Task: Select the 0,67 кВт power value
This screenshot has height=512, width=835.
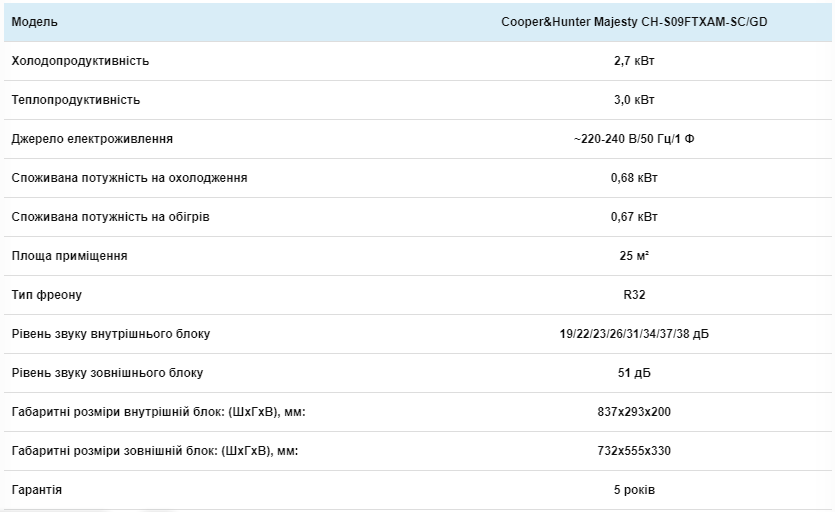Action: pos(634,217)
